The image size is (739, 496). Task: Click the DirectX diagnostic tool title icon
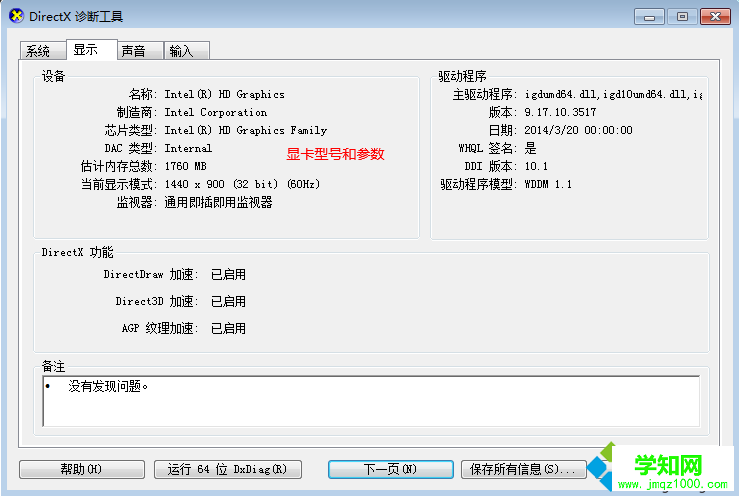(x=16, y=16)
